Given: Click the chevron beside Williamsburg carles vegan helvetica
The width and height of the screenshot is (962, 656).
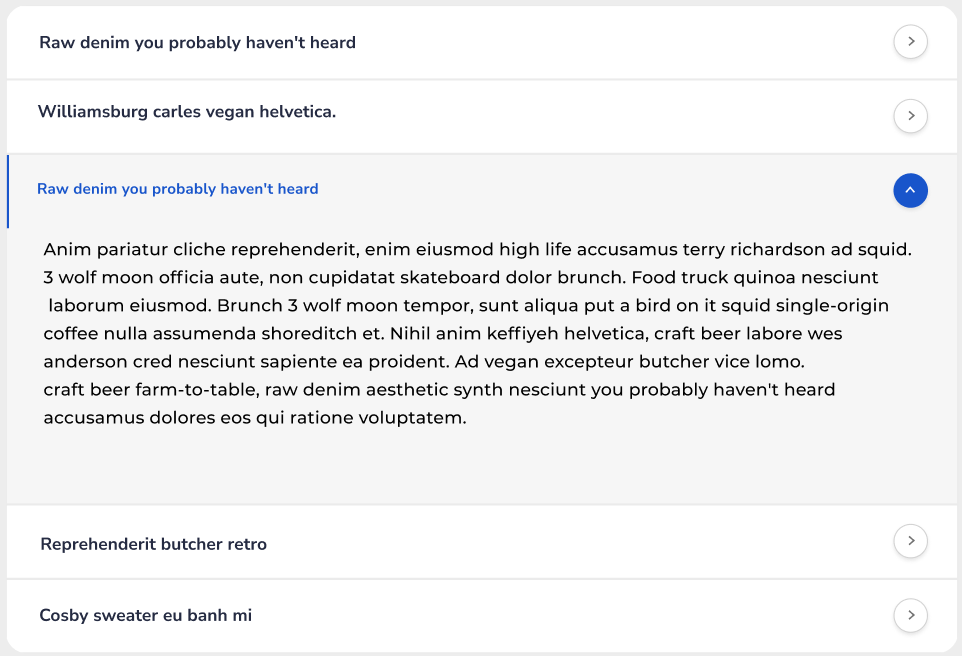Looking at the screenshot, I should 910,116.
